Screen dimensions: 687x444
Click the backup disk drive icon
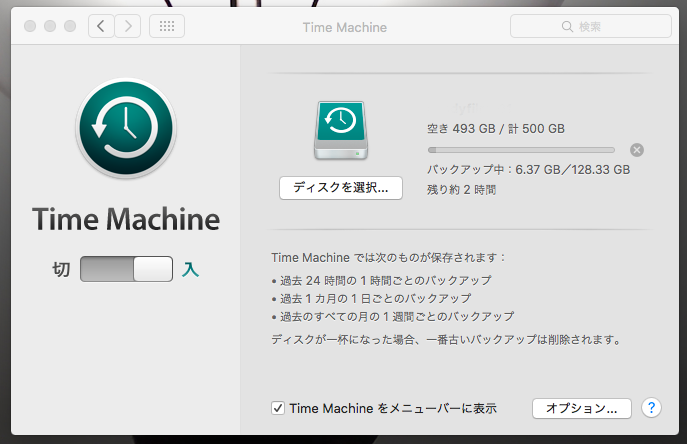pyautogui.click(x=341, y=130)
